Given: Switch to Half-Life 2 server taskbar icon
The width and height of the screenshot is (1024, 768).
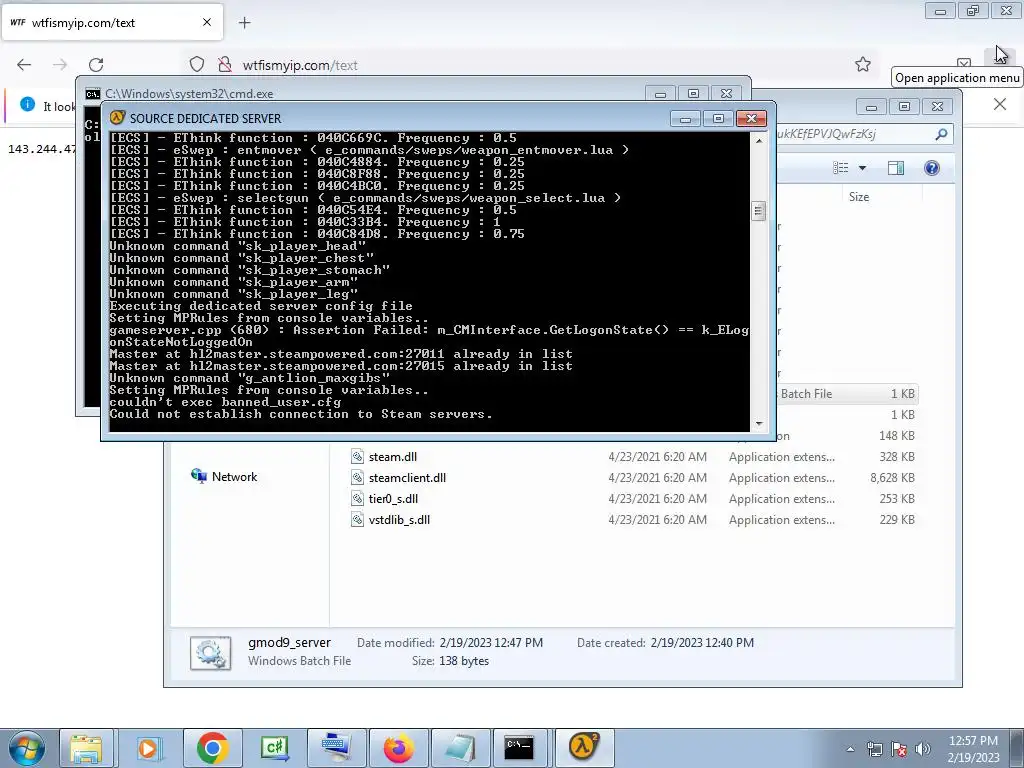Looking at the screenshot, I should 584,747.
